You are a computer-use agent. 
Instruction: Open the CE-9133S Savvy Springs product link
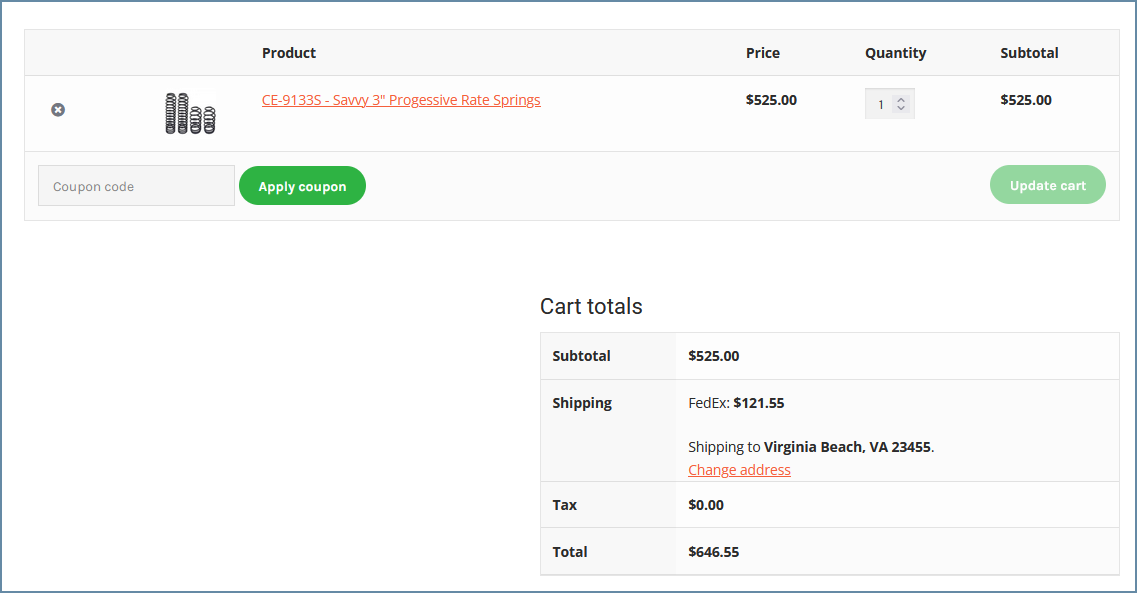click(401, 100)
